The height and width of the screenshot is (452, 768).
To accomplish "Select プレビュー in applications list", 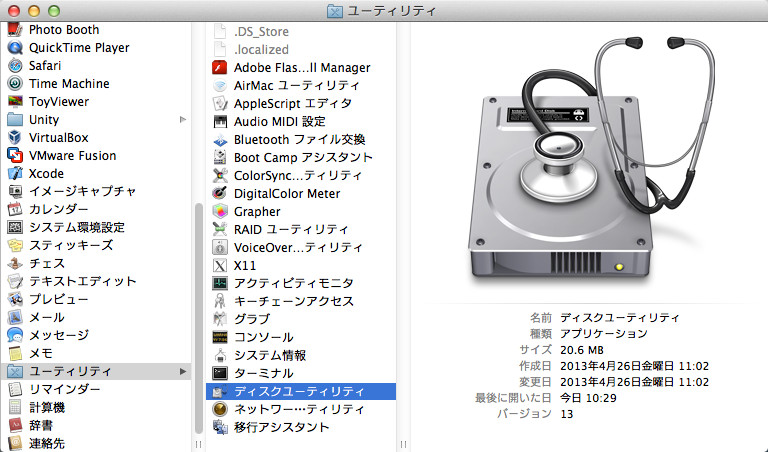I will [x=96, y=299].
